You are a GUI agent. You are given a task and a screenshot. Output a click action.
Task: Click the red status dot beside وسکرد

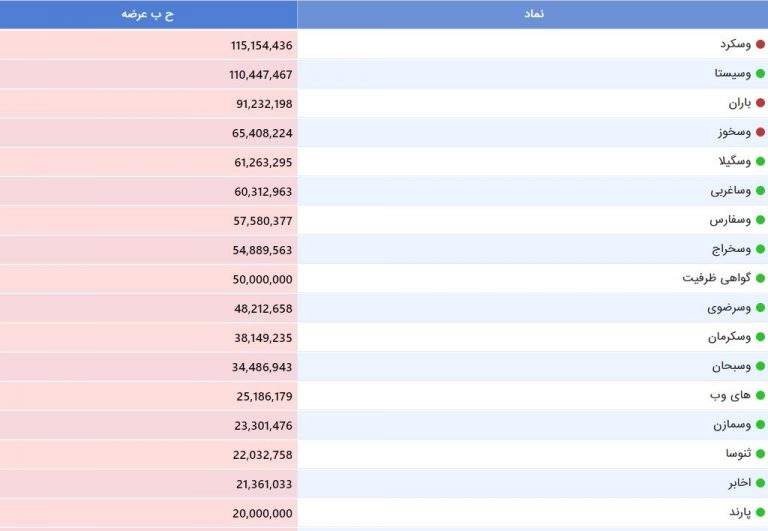tap(760, 45)
